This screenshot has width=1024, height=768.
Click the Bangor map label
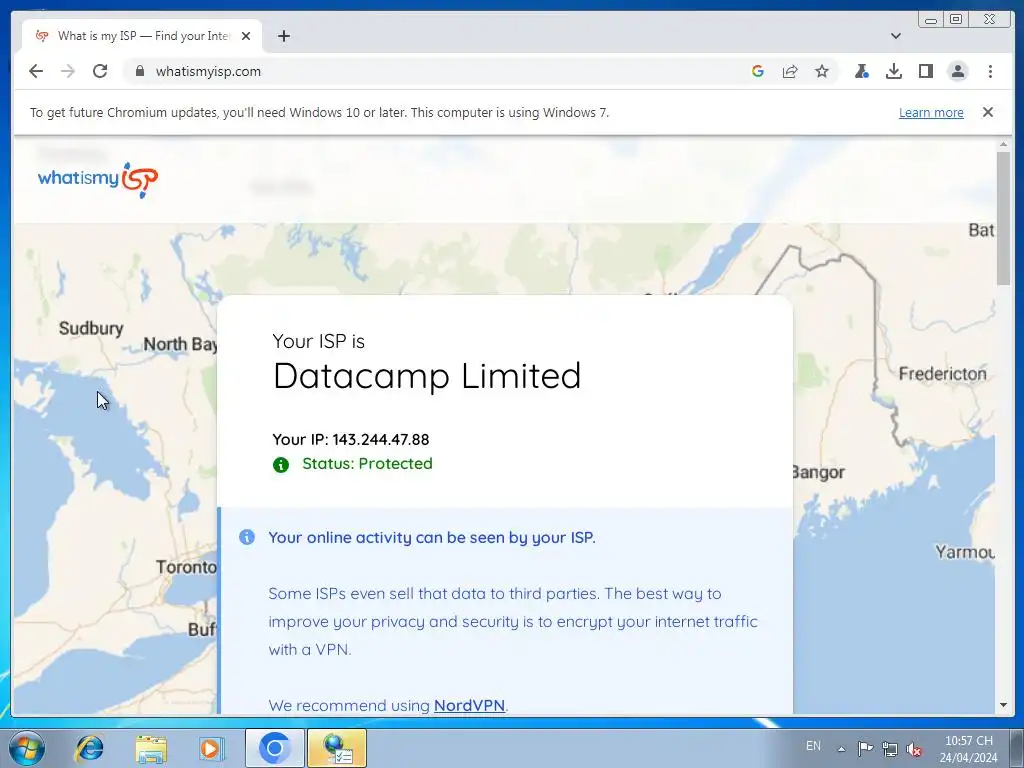818,472
